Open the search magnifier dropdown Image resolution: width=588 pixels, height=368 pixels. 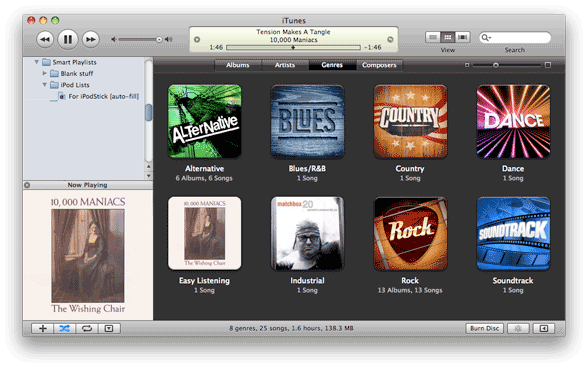486,38
